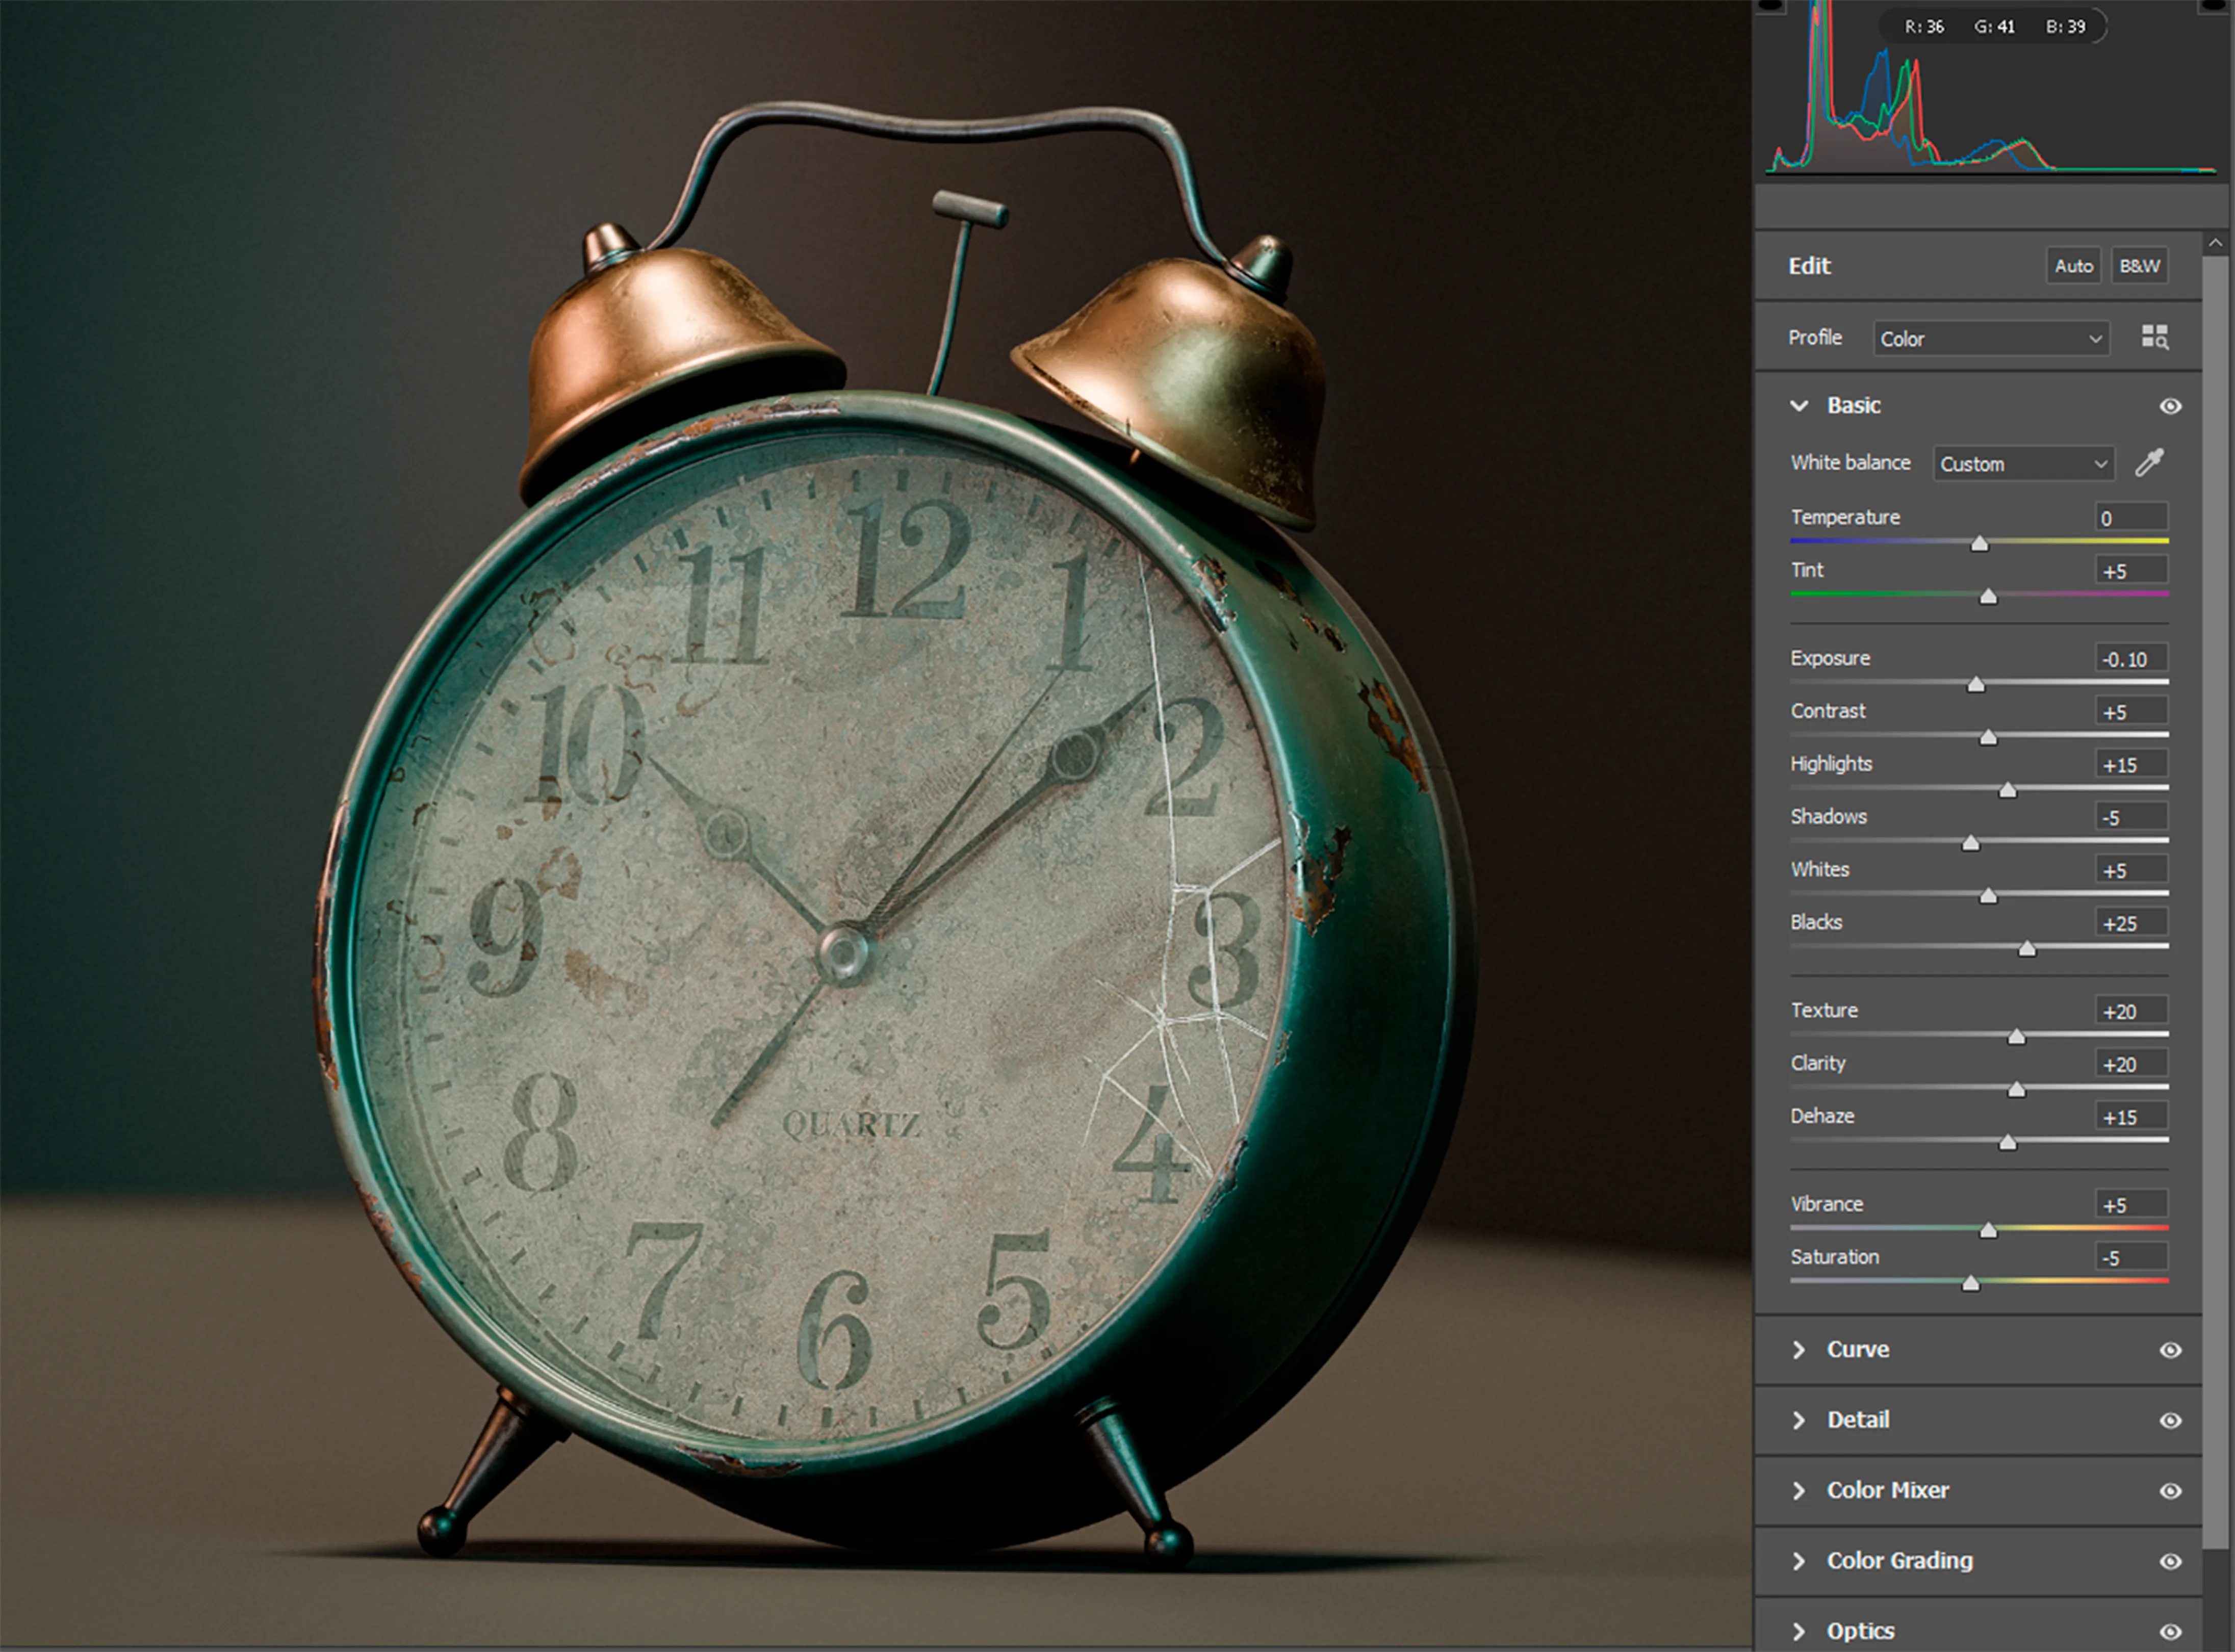Click the Auto edit button

coord(2073,266)
